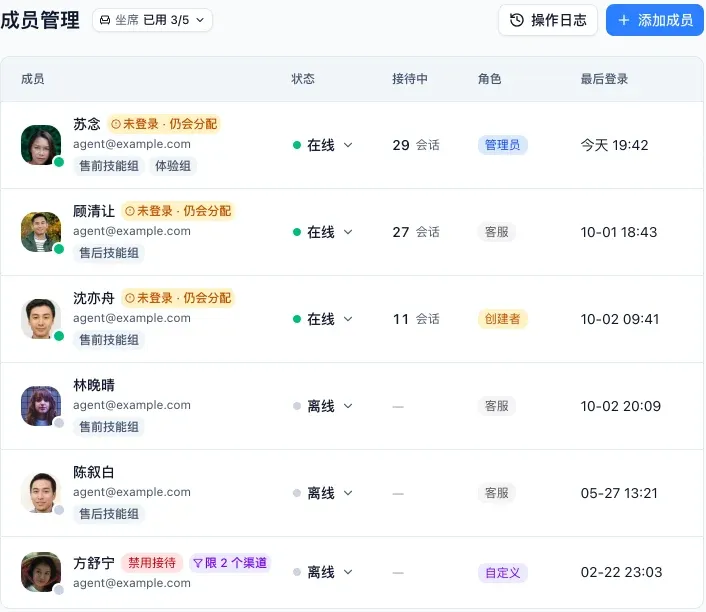The height and width of the screenshot is (612, 706).
Task: Open 陈叙白's 离线 status dropdown
Action: (x=322, y=493)
